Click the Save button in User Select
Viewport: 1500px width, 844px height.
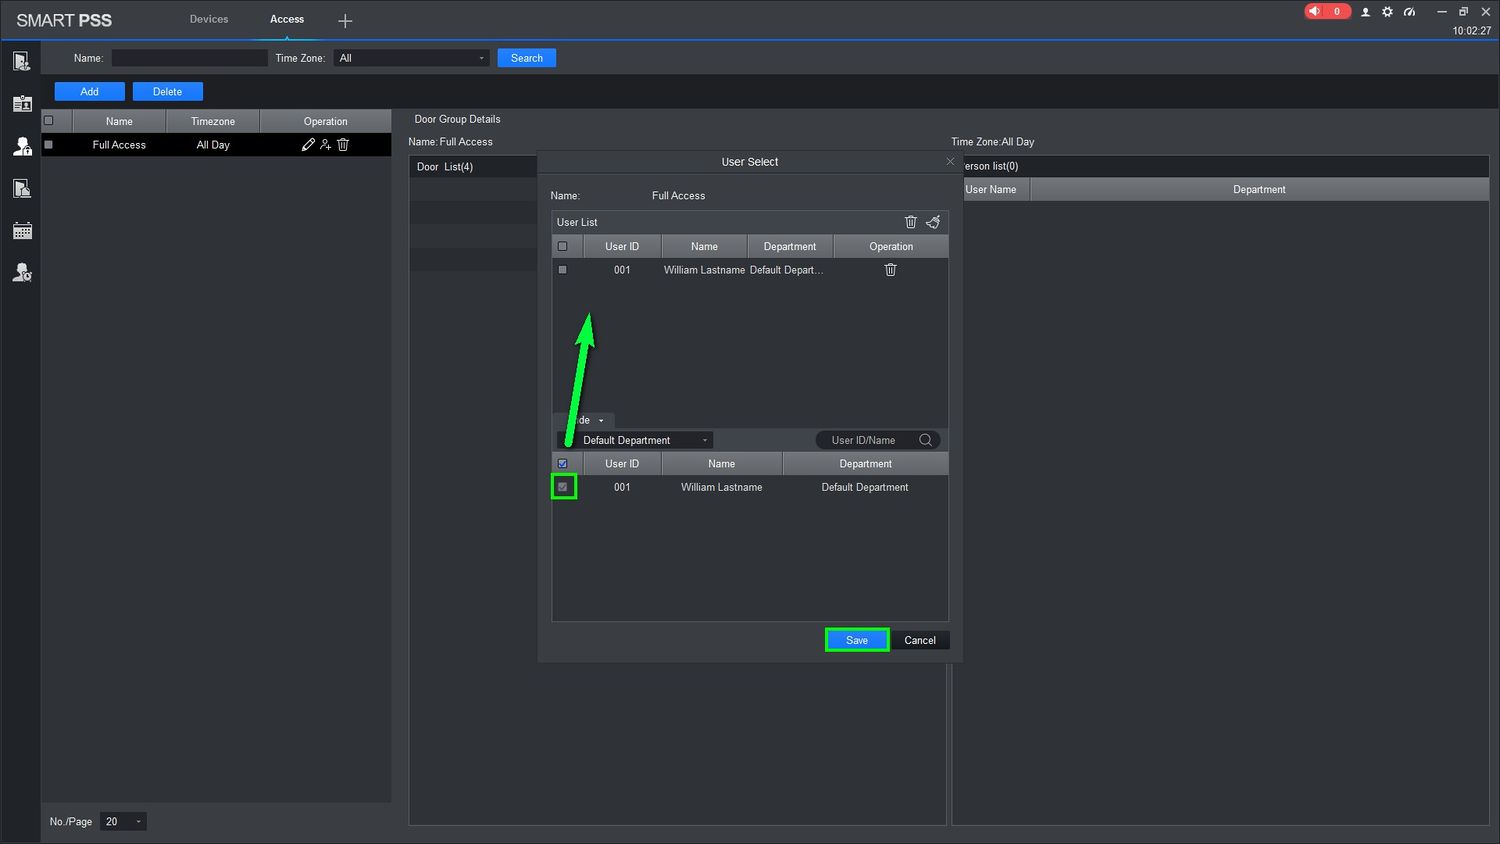[x=856, y=640]
